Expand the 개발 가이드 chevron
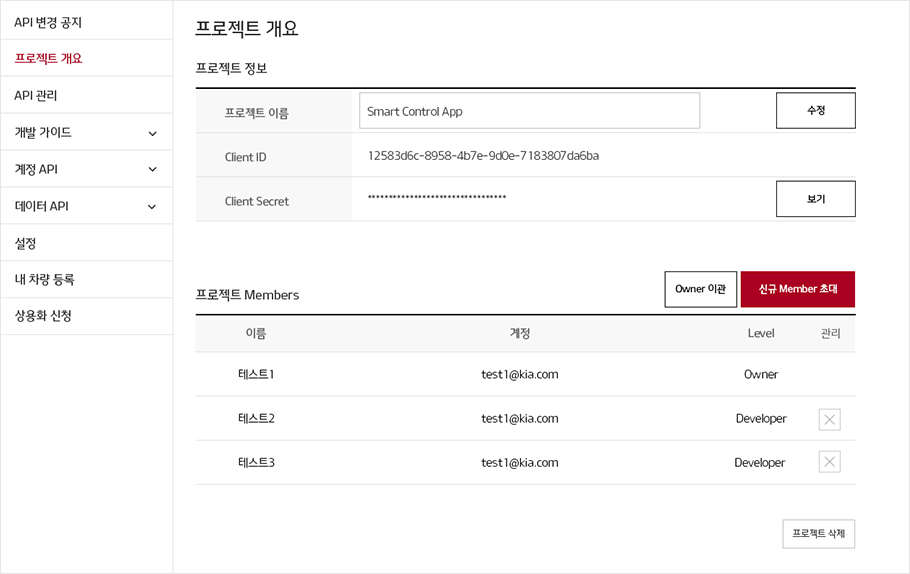Viewport: 910px width, 574px height. tap(152, 133)
